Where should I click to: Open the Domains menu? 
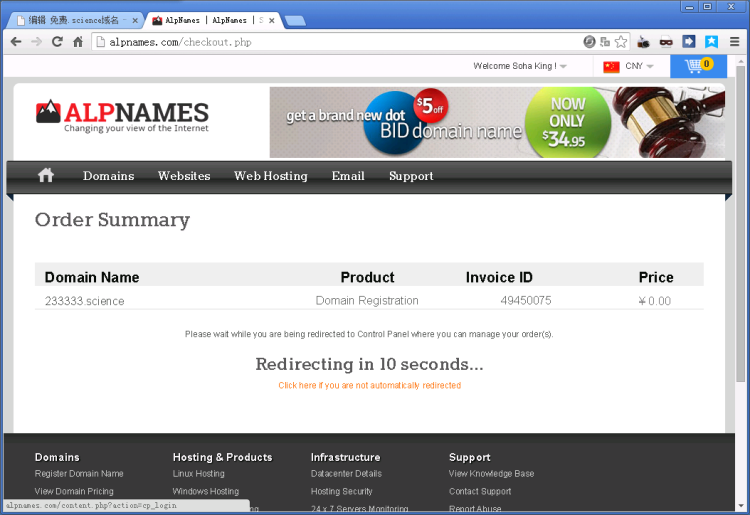coord(109,176)
